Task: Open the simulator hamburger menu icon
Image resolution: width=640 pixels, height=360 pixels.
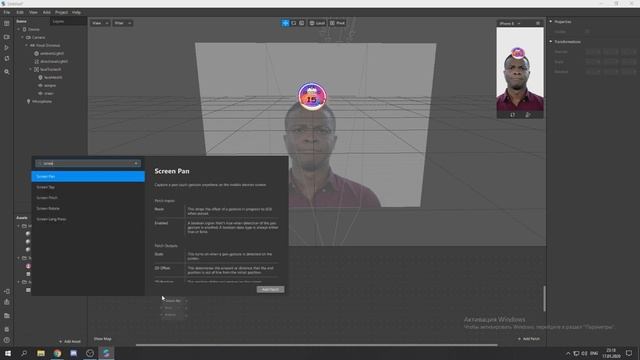Action: [538, 23]
